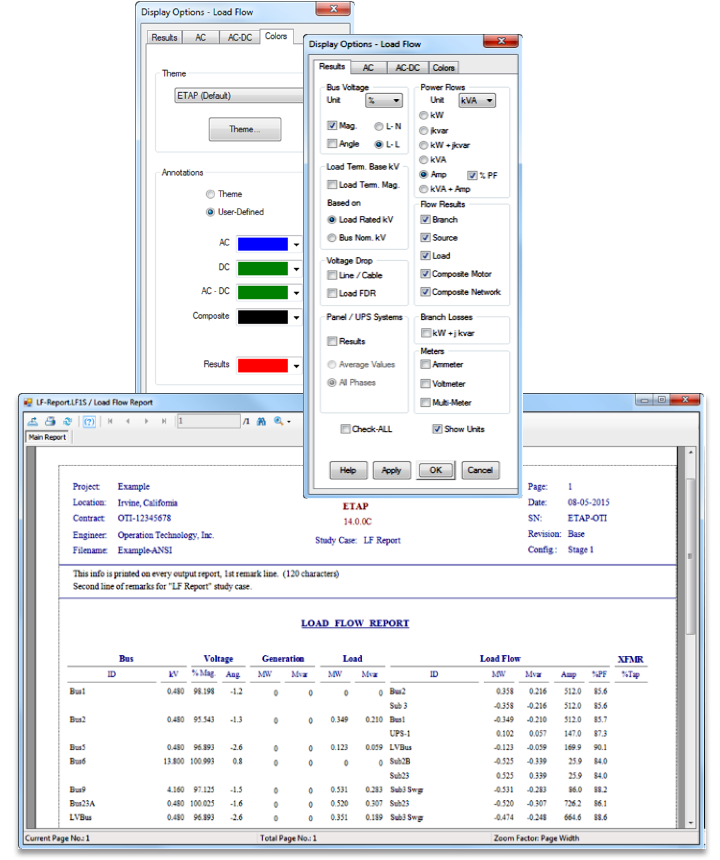Click the Apply button

click(391, 470)
